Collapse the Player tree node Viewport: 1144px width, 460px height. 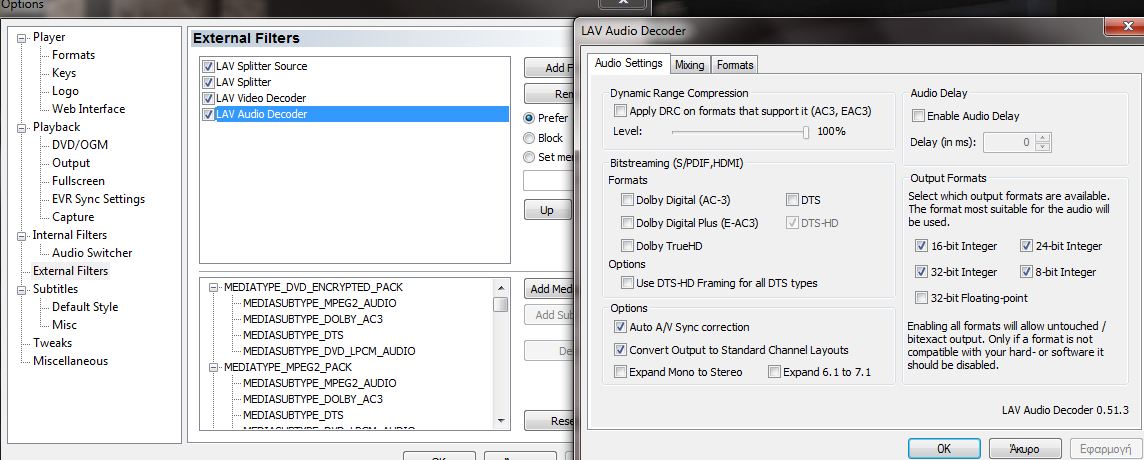[x=21, y=37]
